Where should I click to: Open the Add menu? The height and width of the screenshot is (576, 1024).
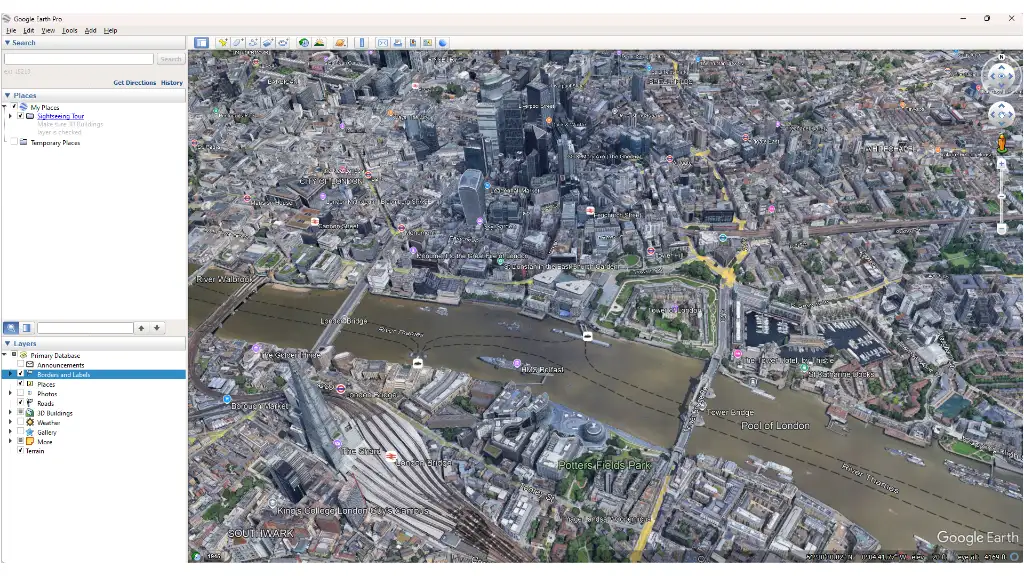tap(90, 30)
